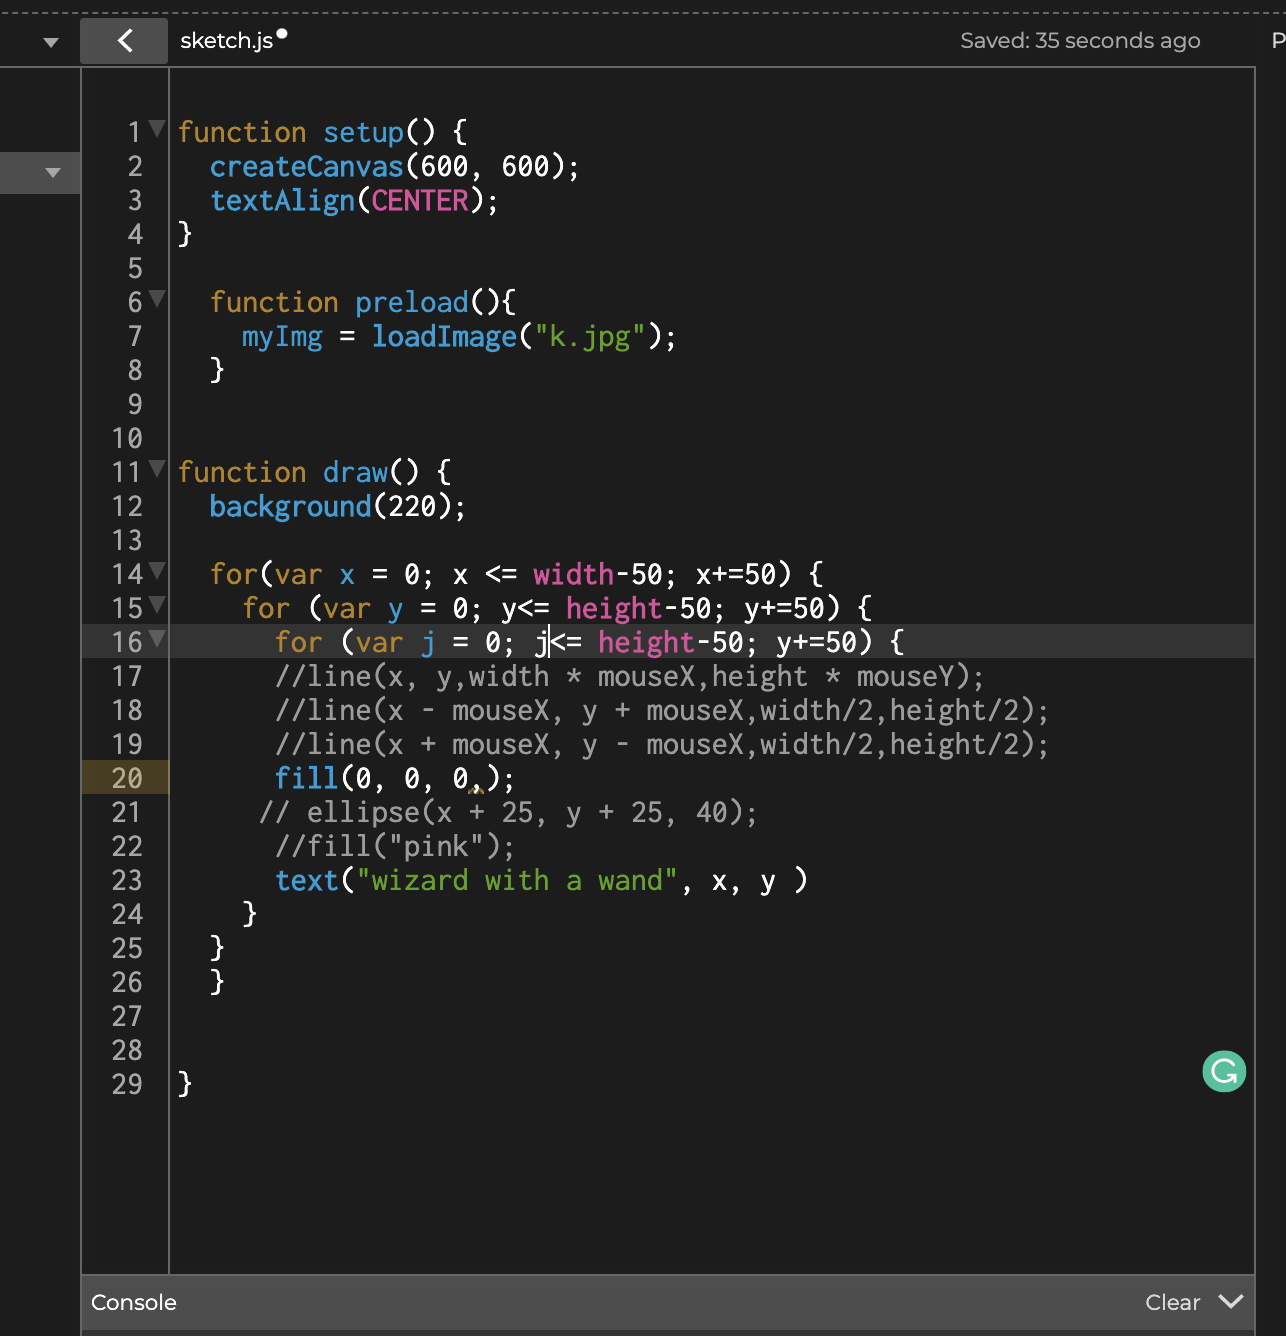Fold the setup function at line 1

pyautogui.click(x=157, y=129)
